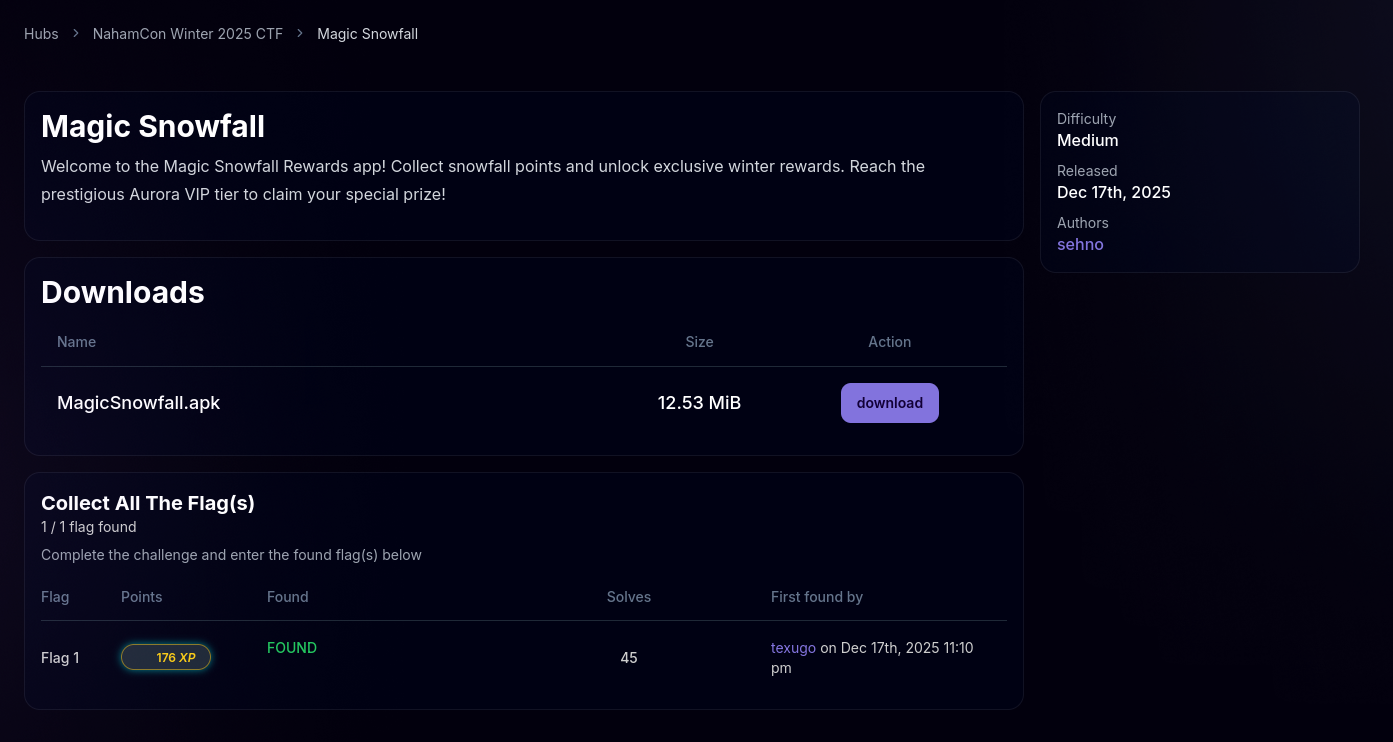Open author sehno's profile

[x=1080, y=244]
